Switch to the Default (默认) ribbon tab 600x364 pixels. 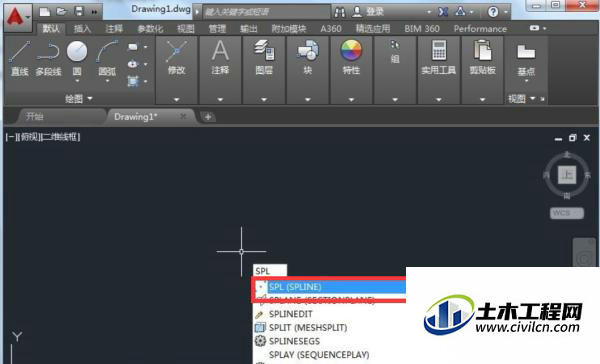[x=51, y=29]
